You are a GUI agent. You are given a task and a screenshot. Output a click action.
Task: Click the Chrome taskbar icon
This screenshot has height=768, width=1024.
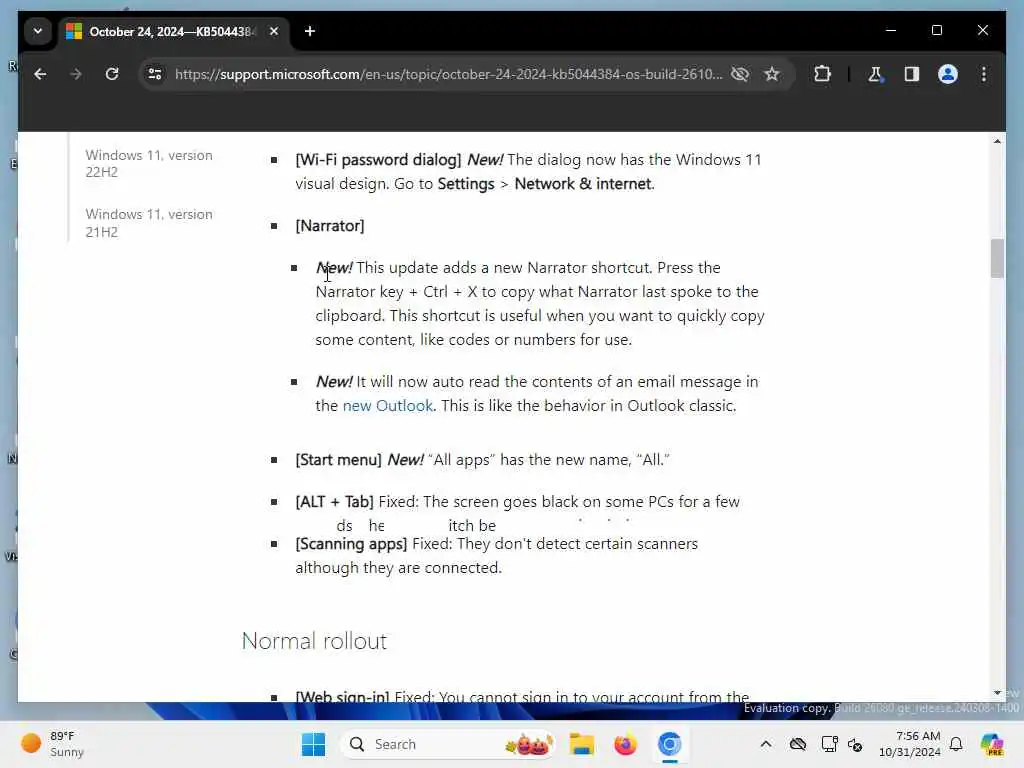pos(669,744)
